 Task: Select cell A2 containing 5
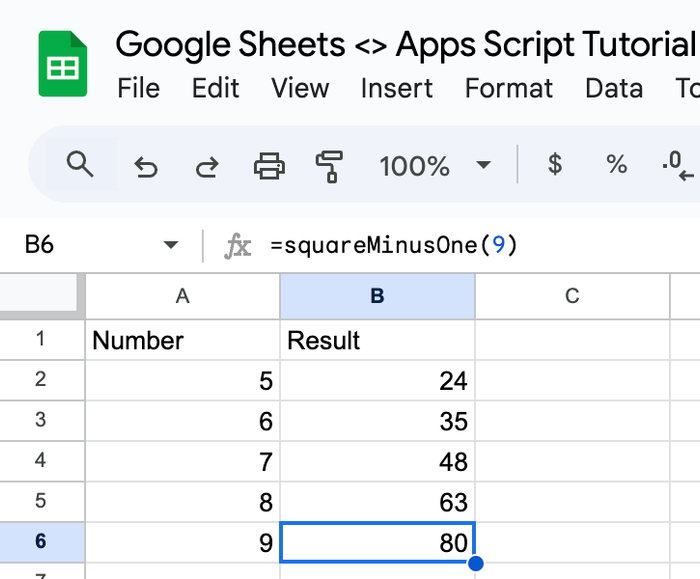tap(182, 381)
